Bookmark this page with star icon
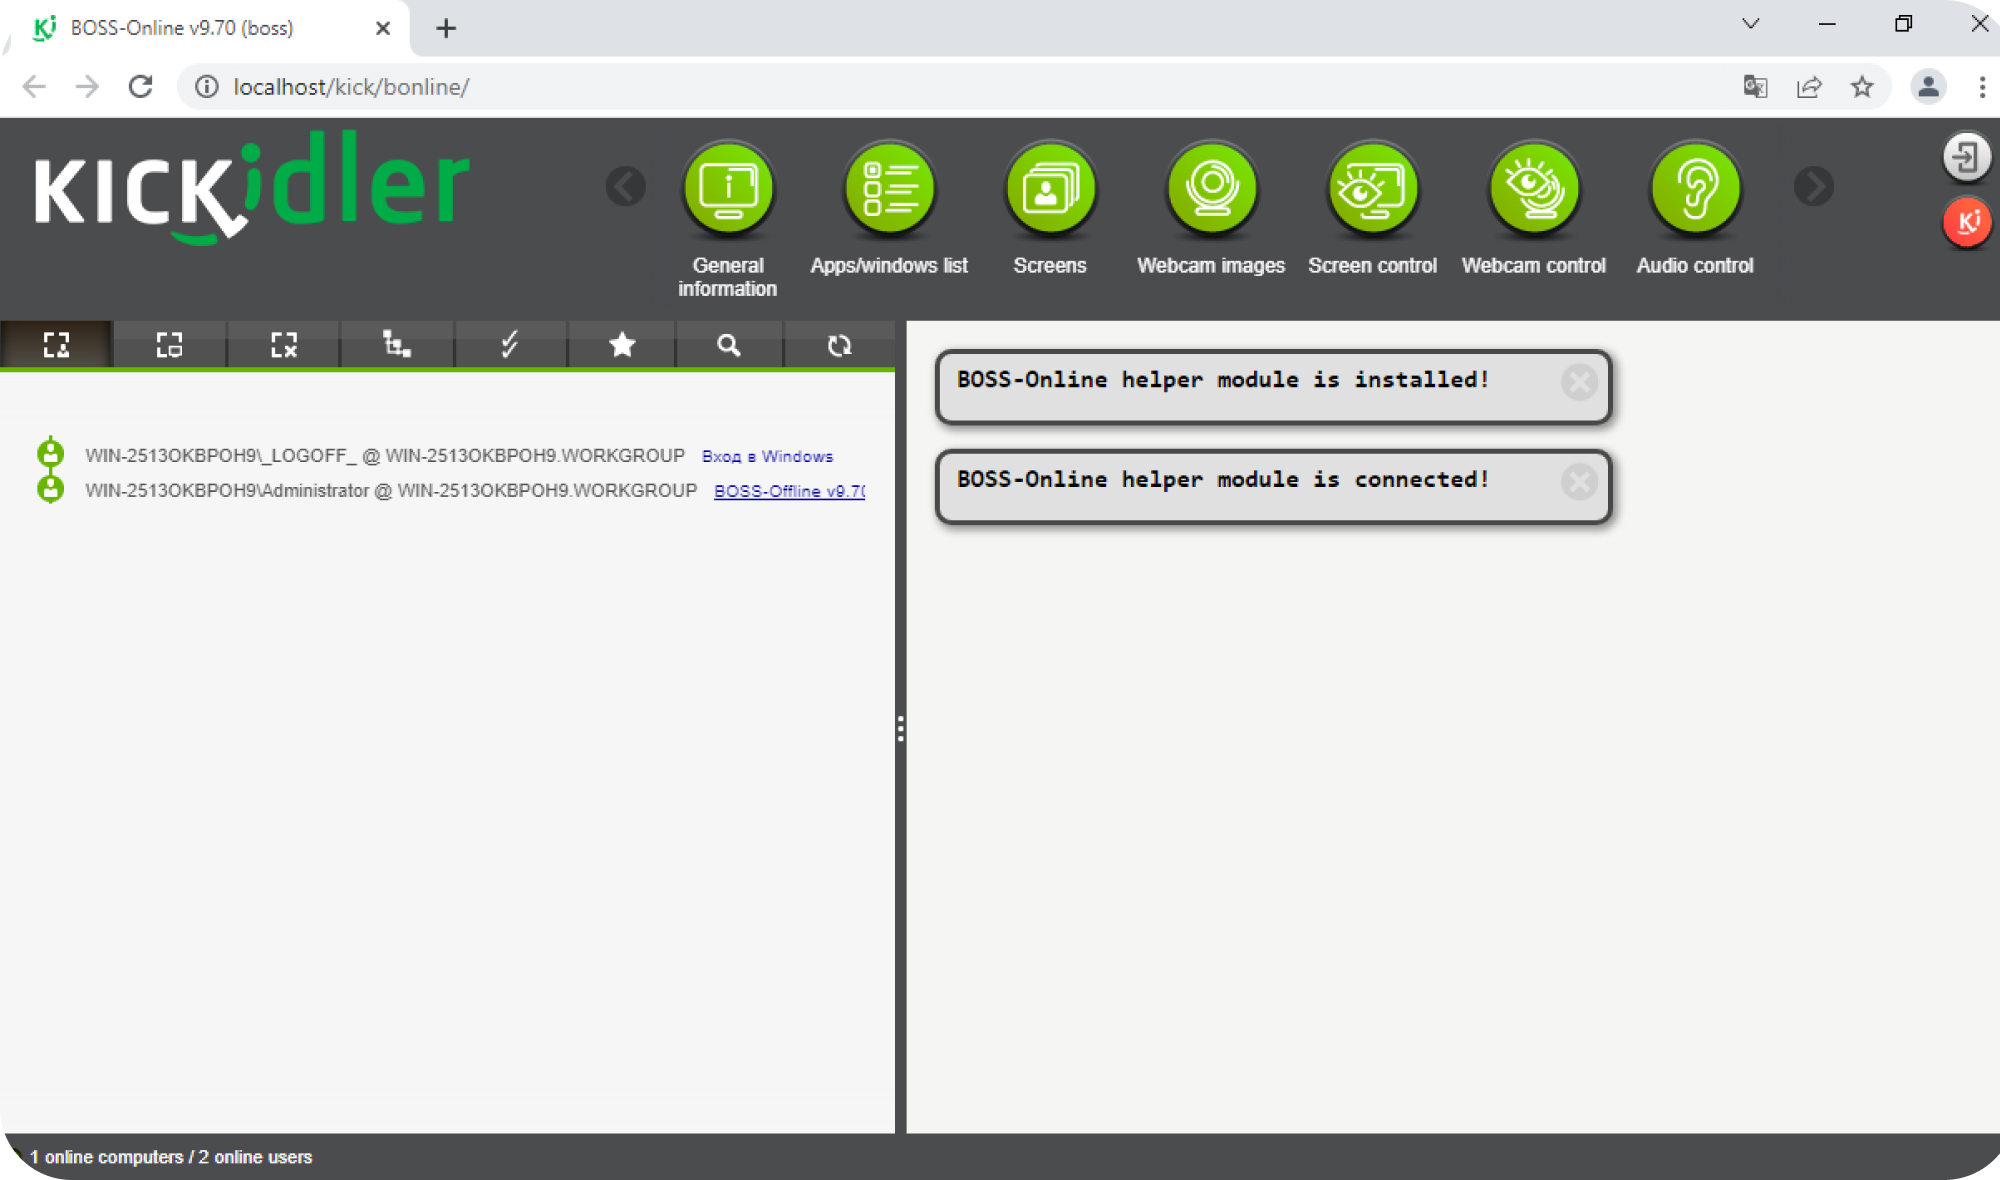 (x=1862, y=87)
